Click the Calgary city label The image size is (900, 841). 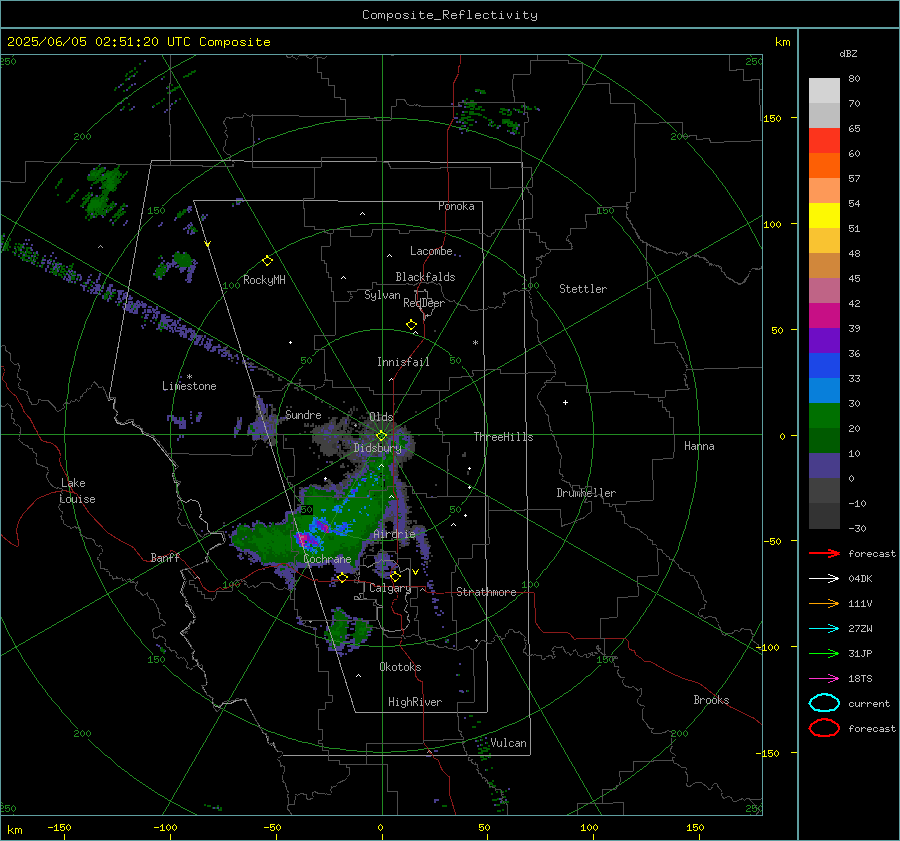(390, 588)
